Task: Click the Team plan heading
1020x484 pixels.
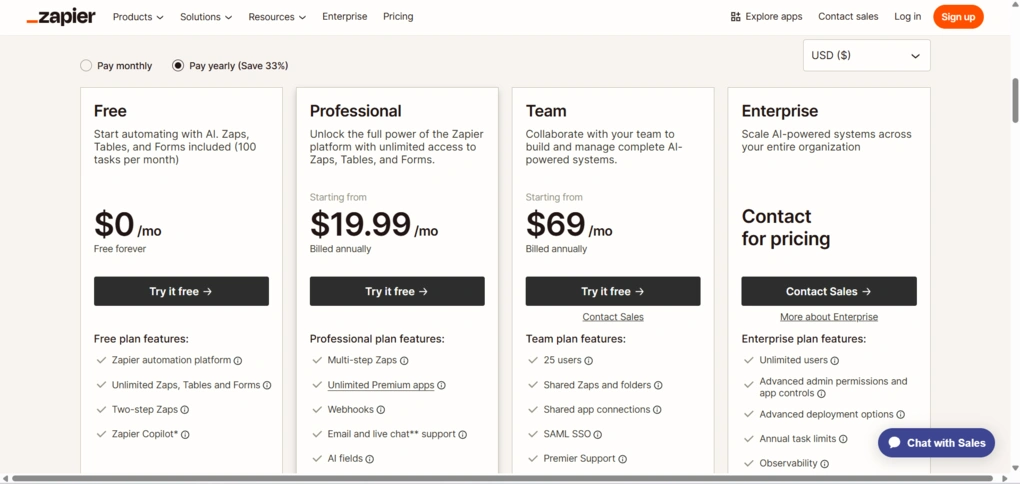Action: tap(546, 111)
